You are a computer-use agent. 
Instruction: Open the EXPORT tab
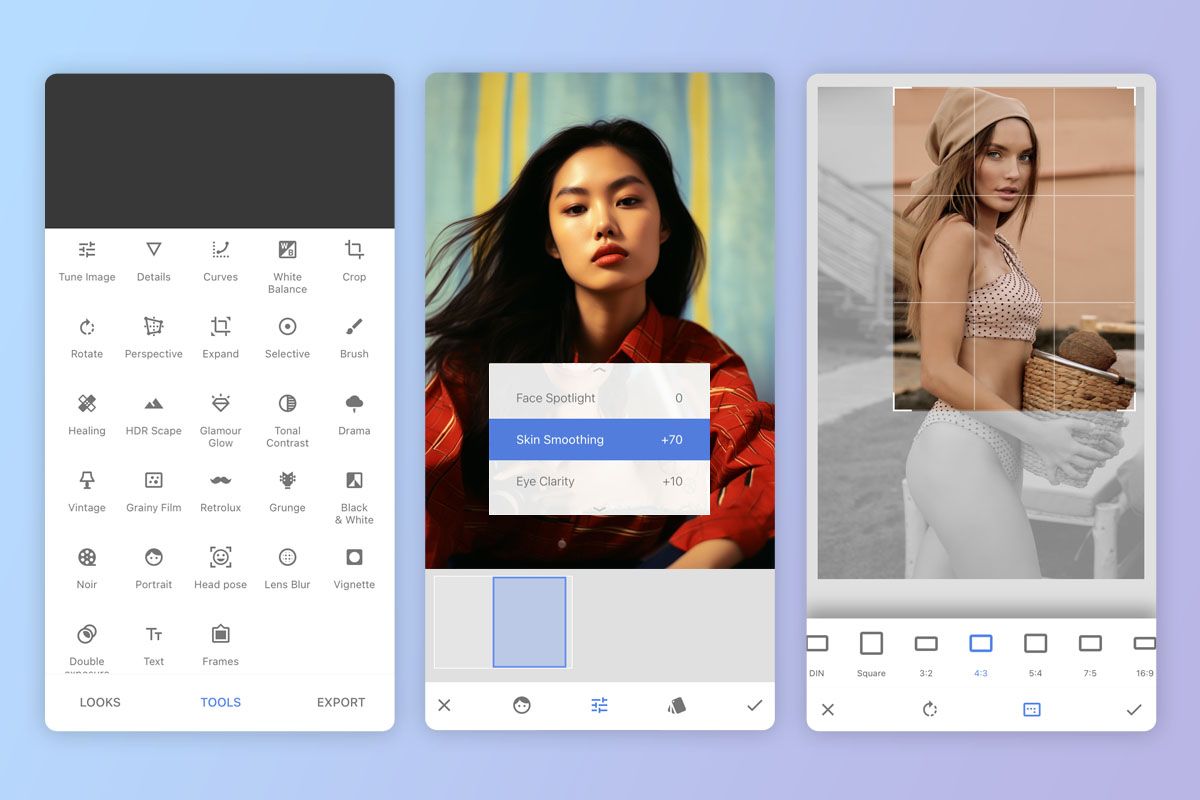tap(341, 702)
